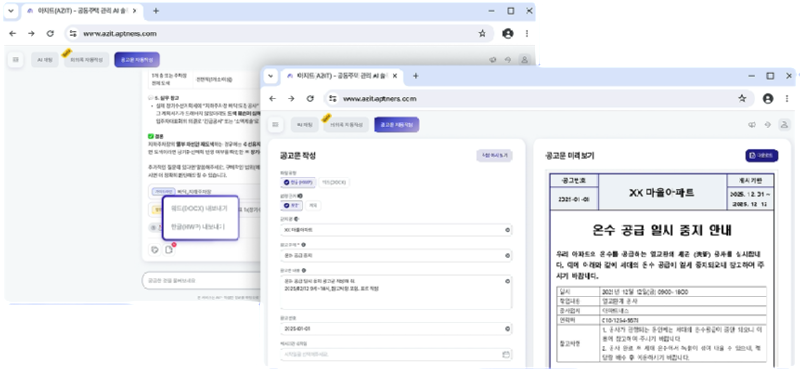Click document export icon with red badge
Image resolution: width=800 pixels, height=369 pixels.
pos(169,250)
